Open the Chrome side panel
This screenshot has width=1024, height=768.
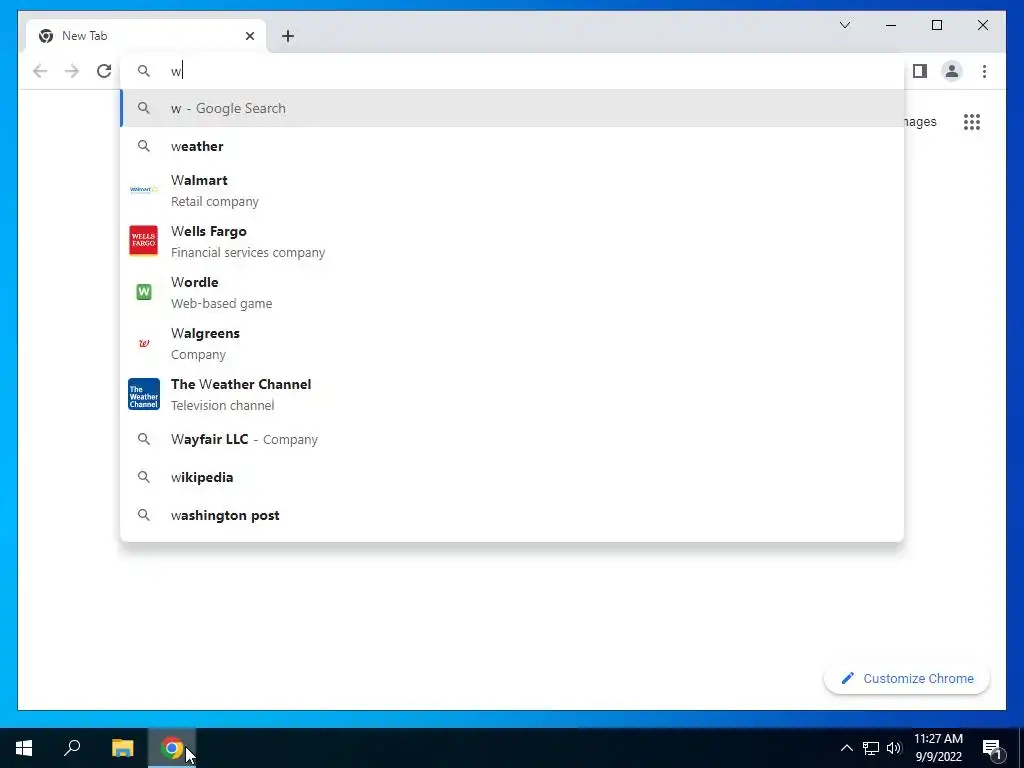[920, 71]
